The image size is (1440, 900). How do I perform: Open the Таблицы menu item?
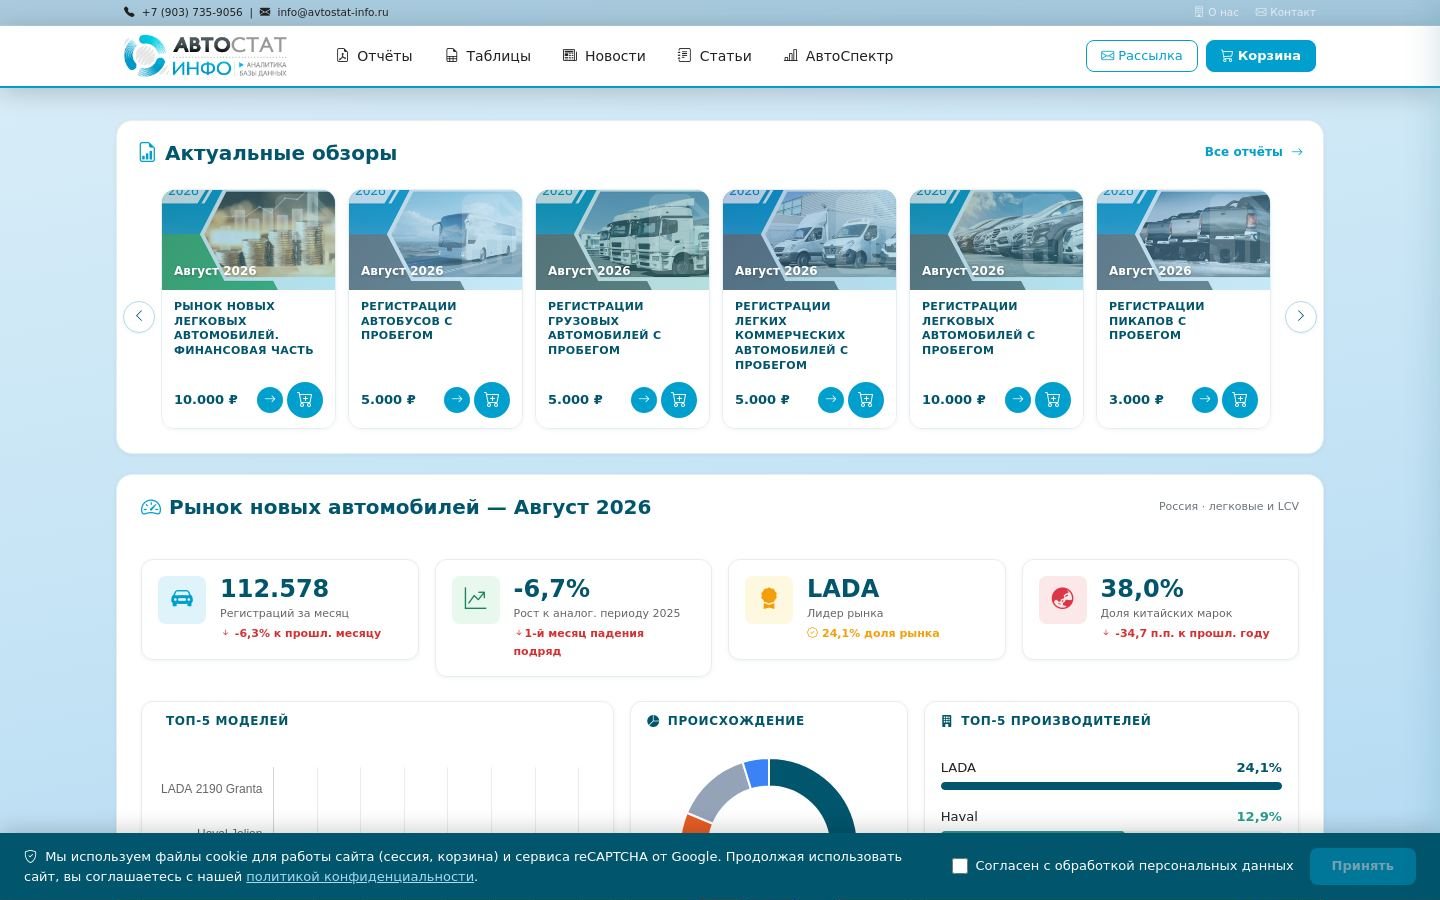(x=488, y=56)
